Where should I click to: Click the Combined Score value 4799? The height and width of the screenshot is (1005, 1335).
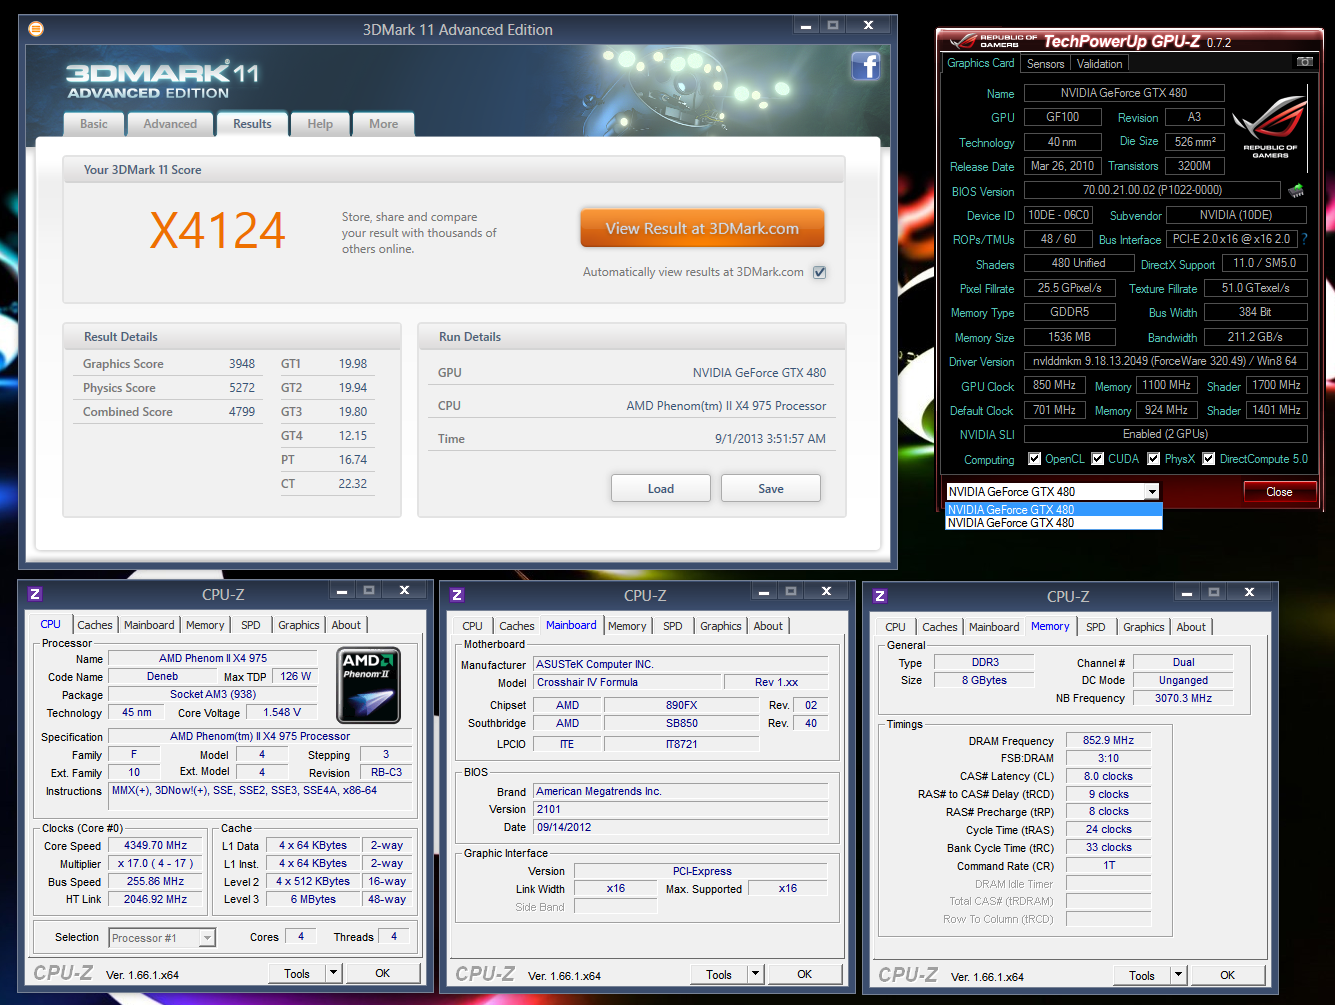(242, 412)
